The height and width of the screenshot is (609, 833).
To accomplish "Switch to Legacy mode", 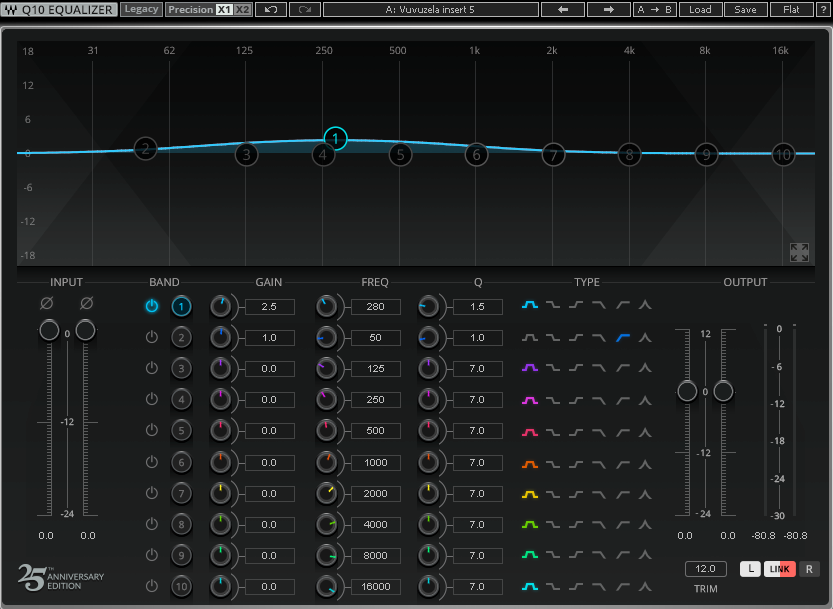I will click(x=141, y=10).
